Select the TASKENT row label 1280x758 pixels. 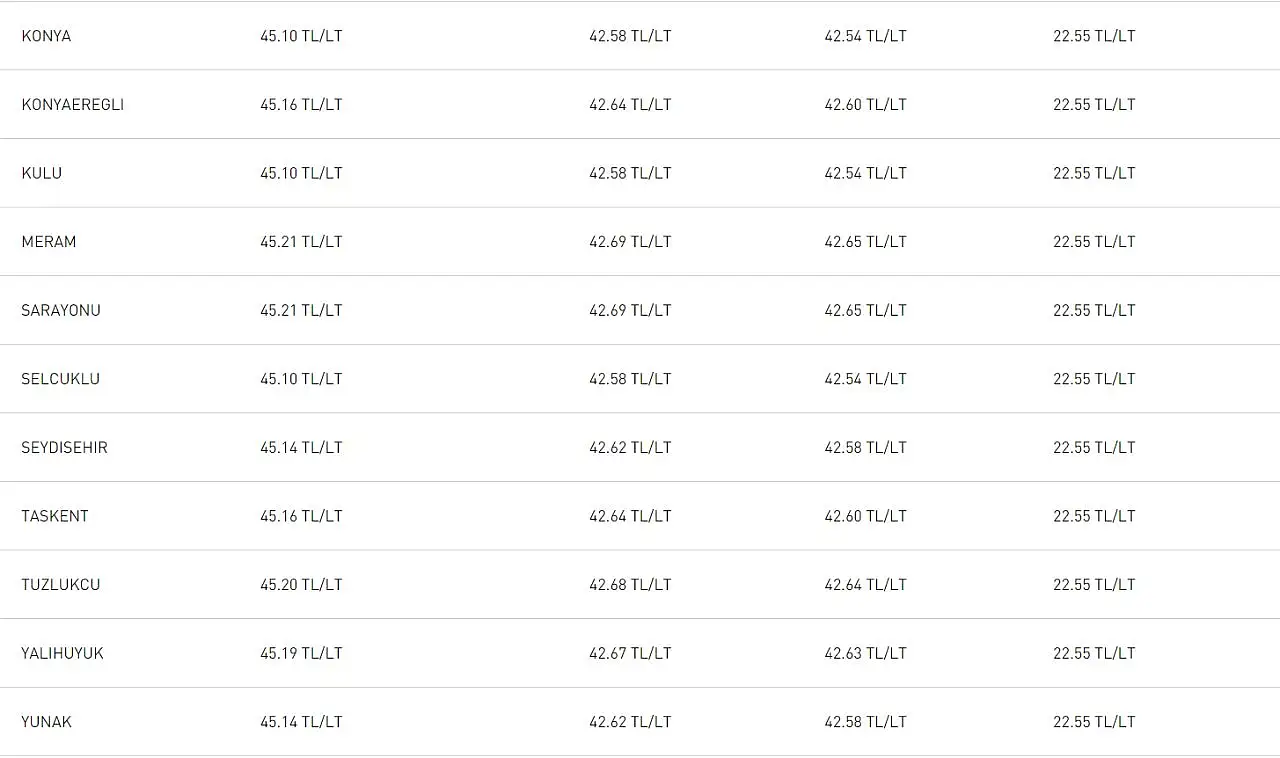coord(54,516)
